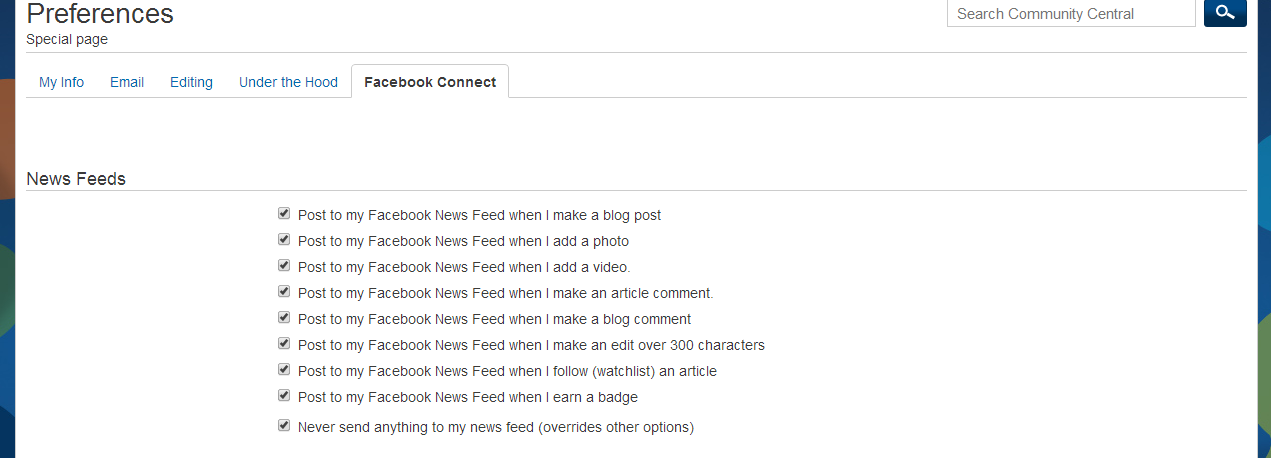This screenshot has height=458, width=1271.
Task: Click the 'add a photo' option label
Action: (463, 241)
